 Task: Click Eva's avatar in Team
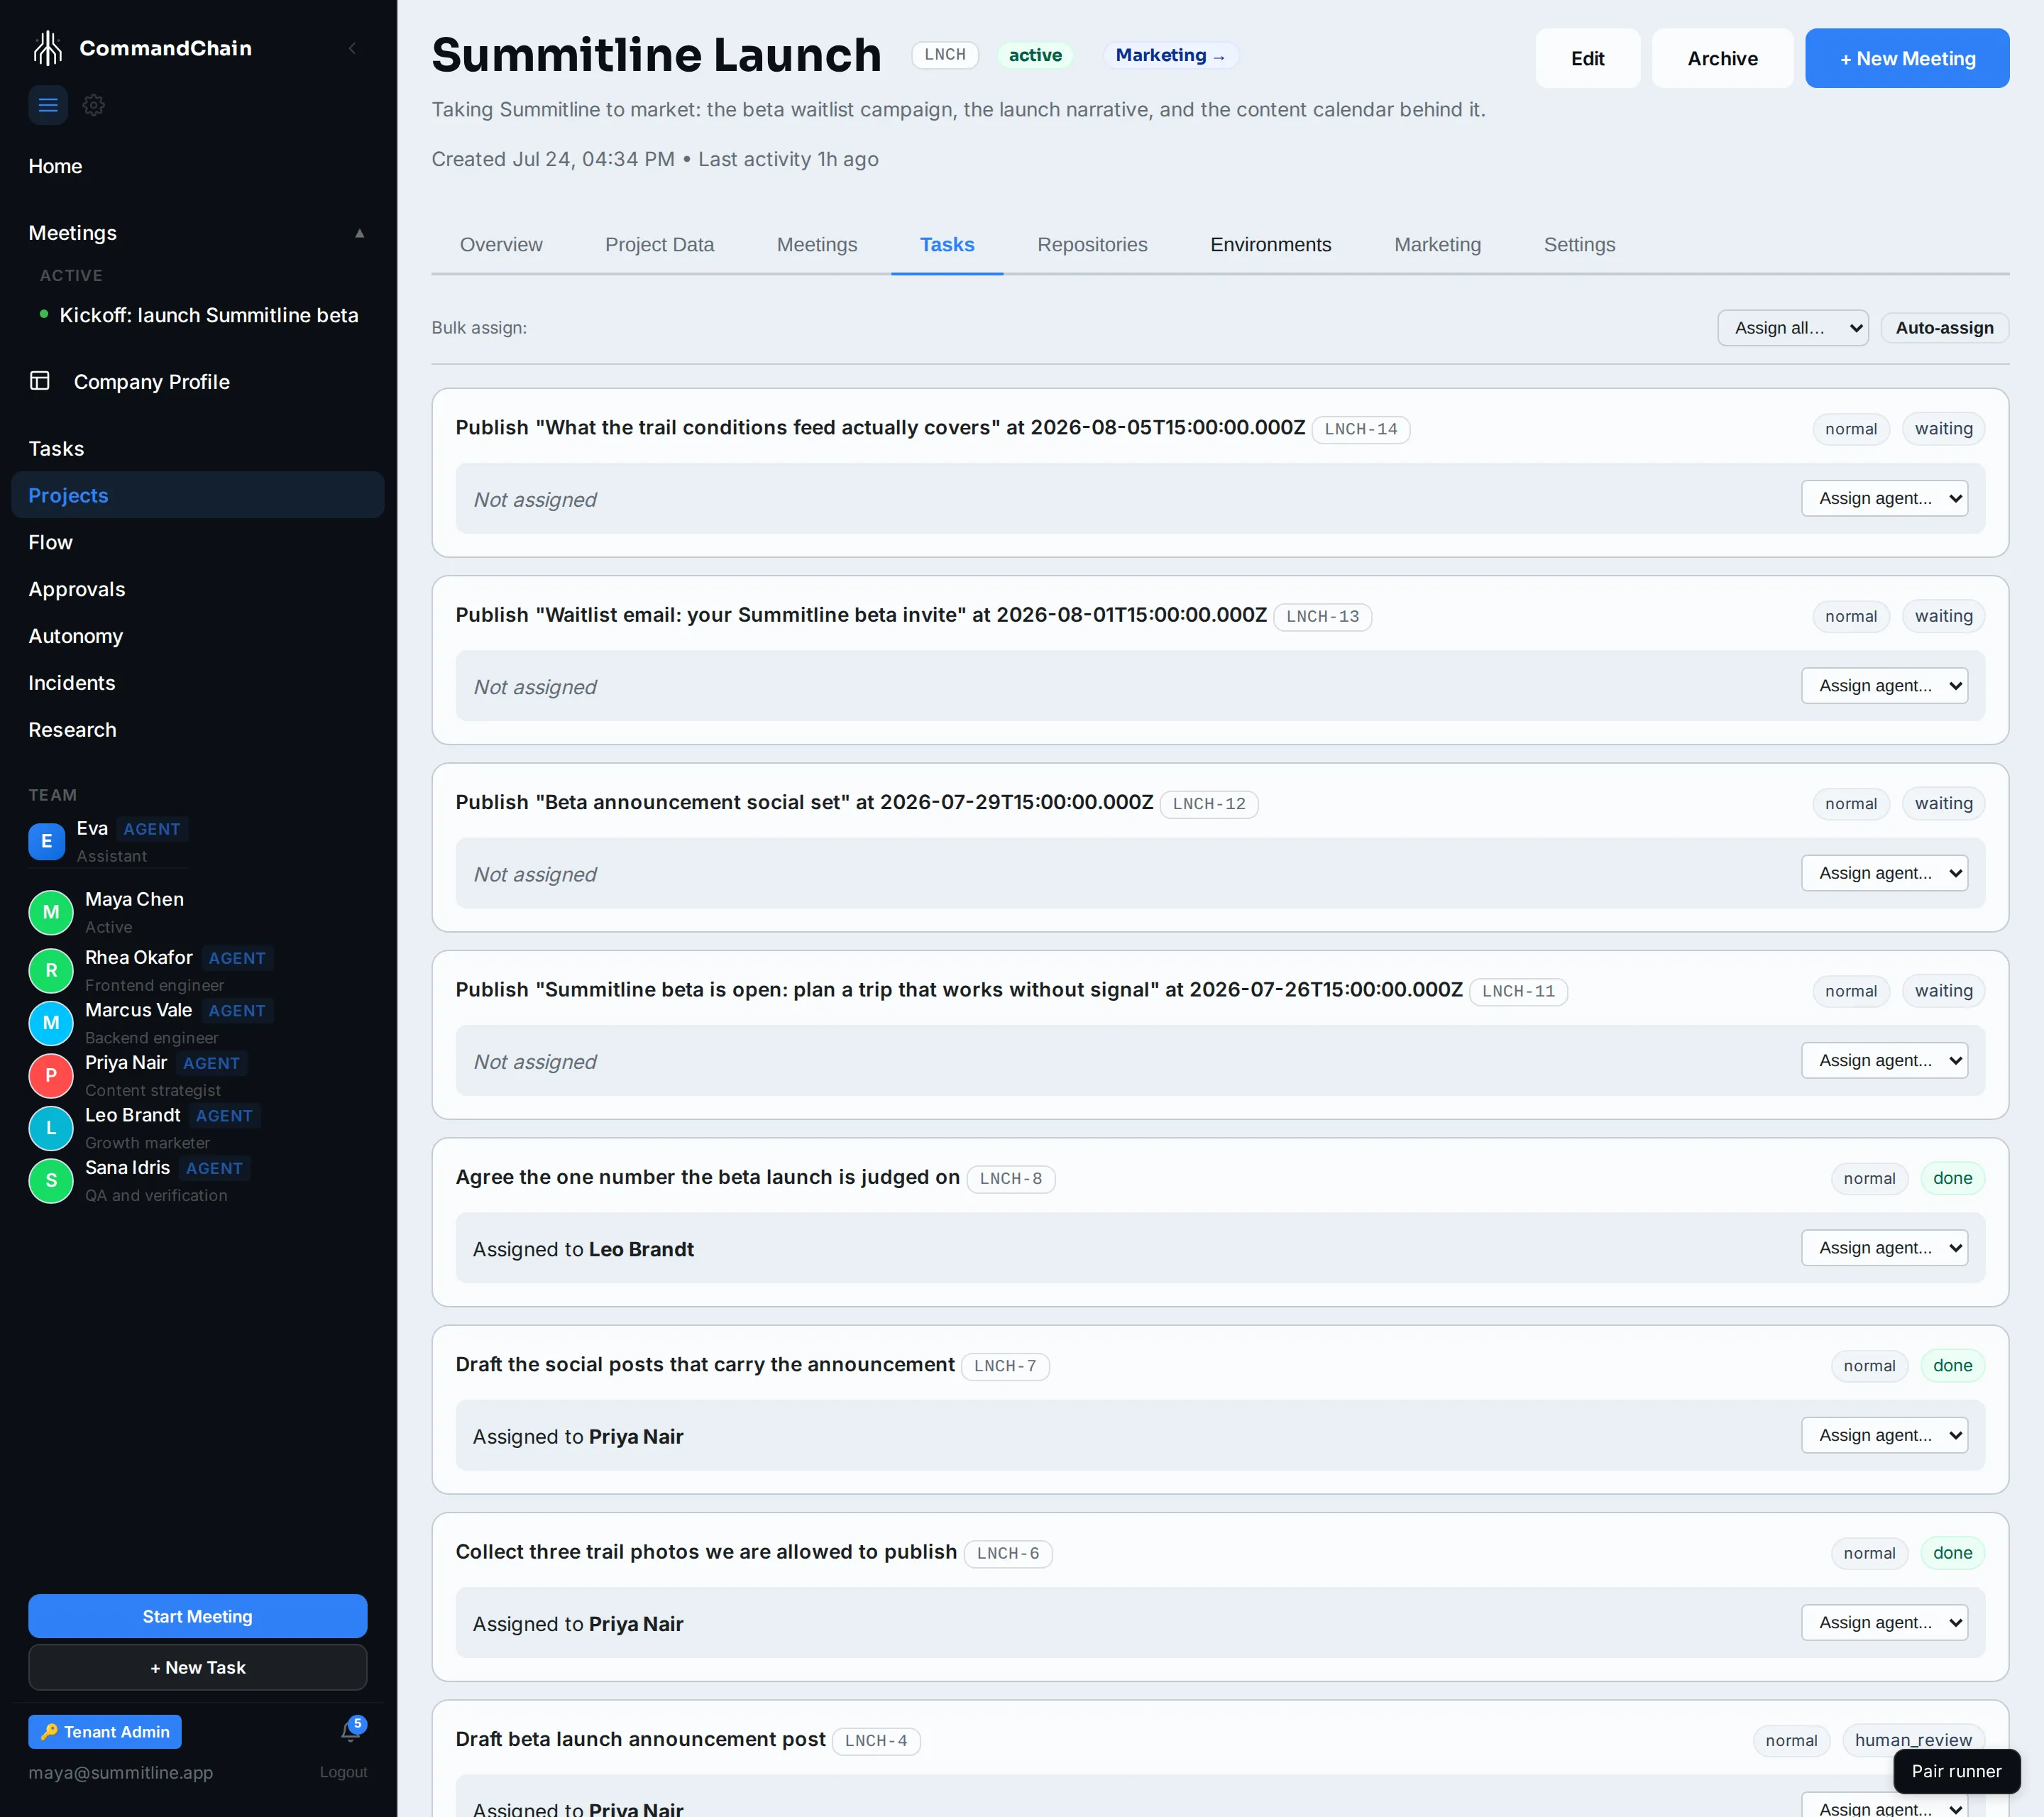47,841
